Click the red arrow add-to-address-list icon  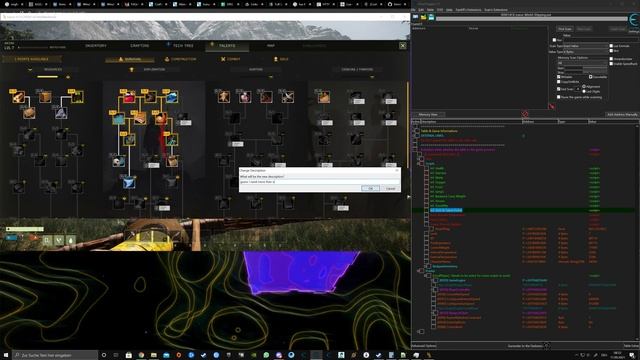click(552, 107)
